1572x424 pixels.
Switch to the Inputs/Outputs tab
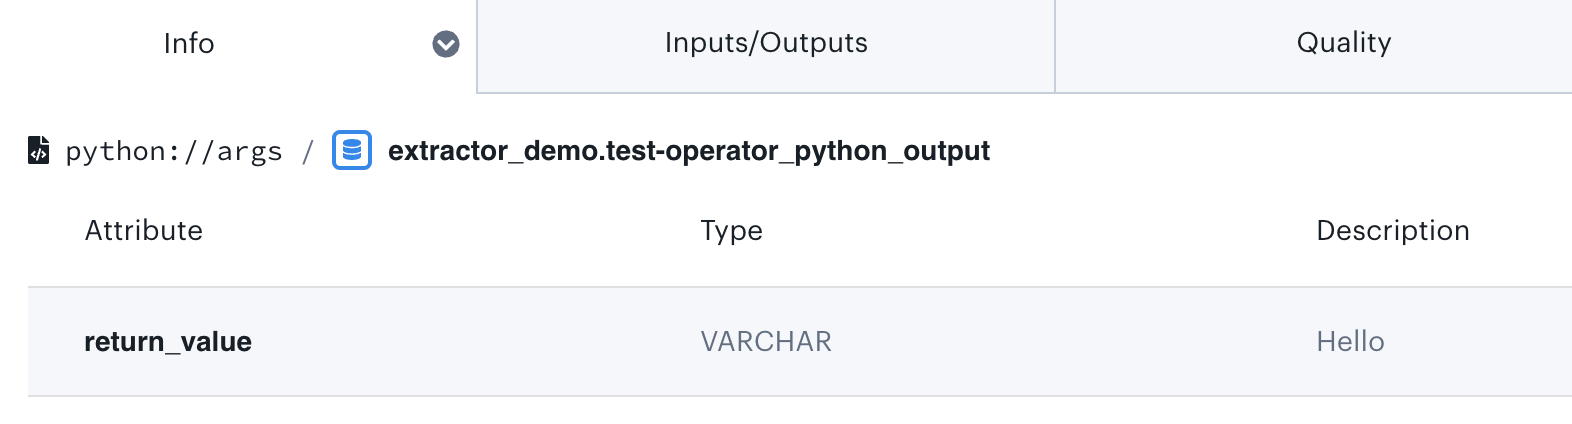pos(766,43)
